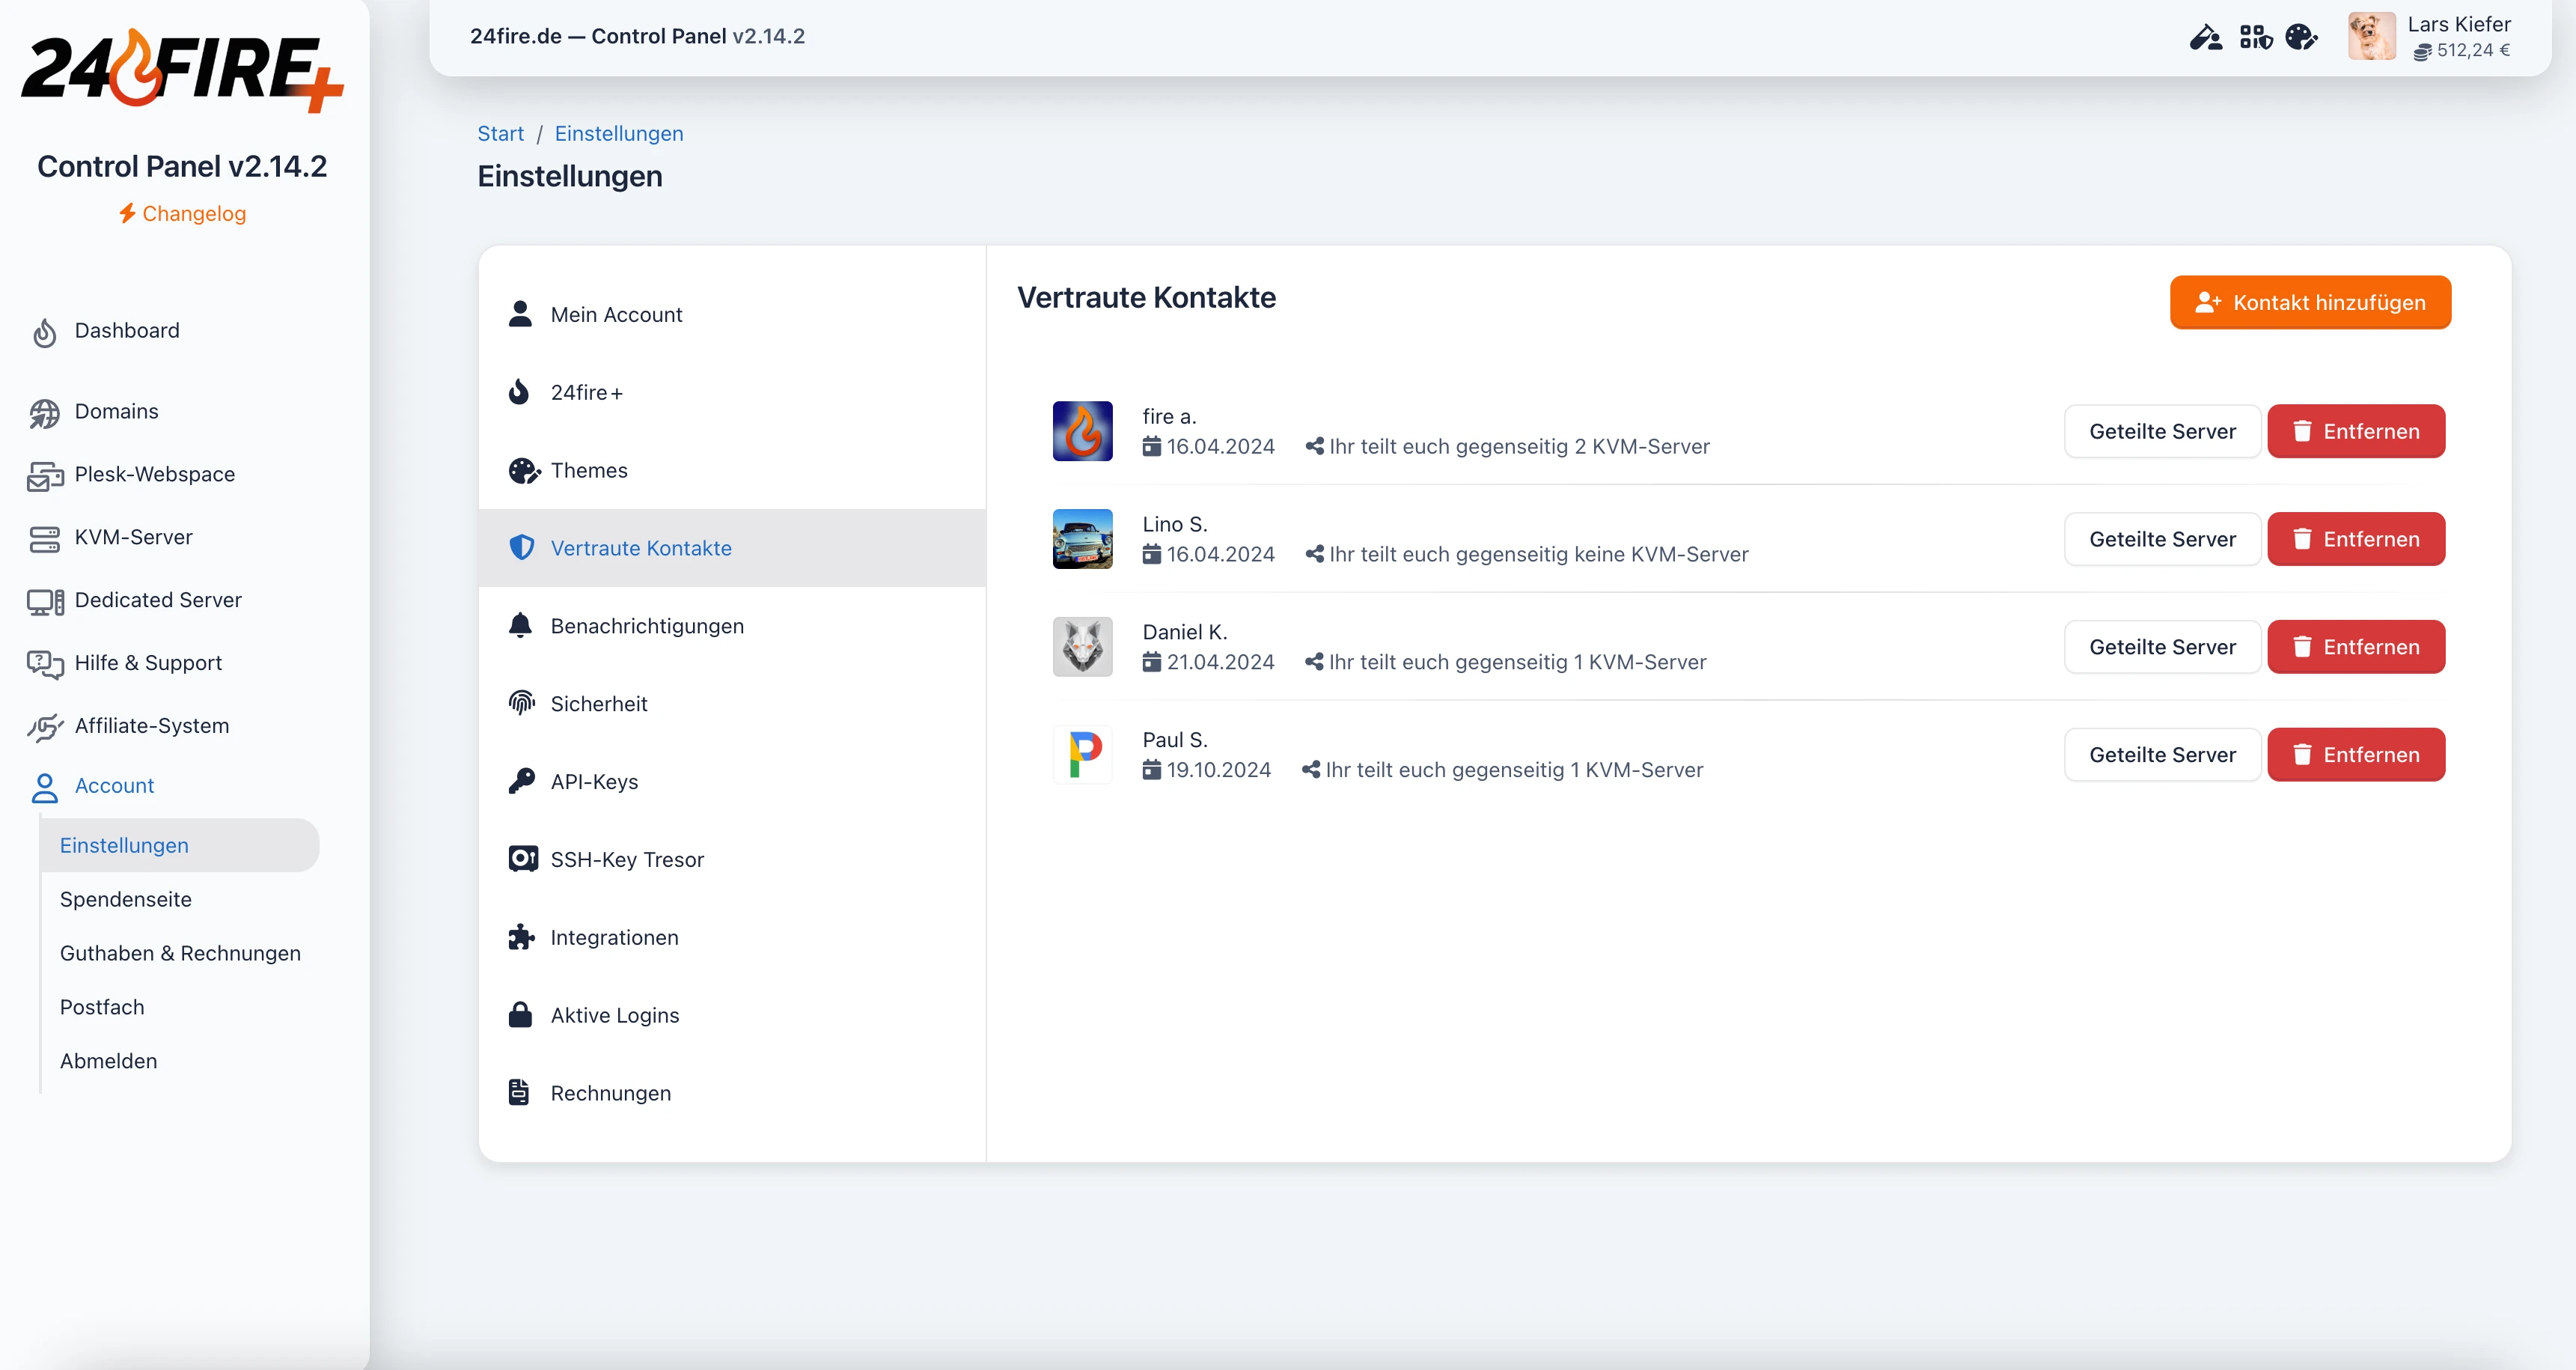This screenshot has width=2576, height=1370.
Task: Click the Dedicated Server icon
Action: [45, 602]
